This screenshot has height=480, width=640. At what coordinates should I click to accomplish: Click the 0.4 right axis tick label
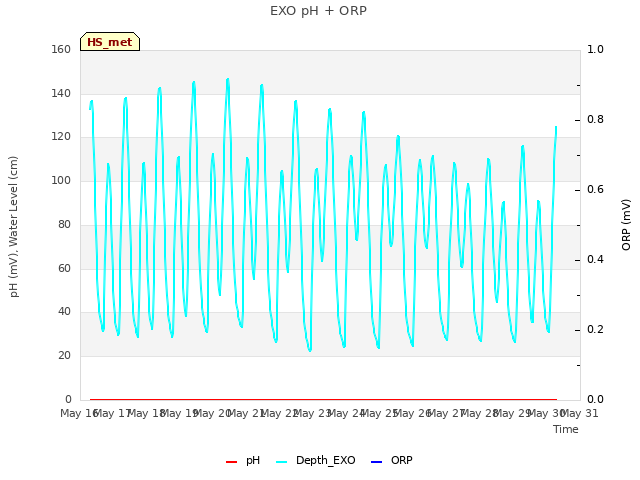click(x=595, y=259)
